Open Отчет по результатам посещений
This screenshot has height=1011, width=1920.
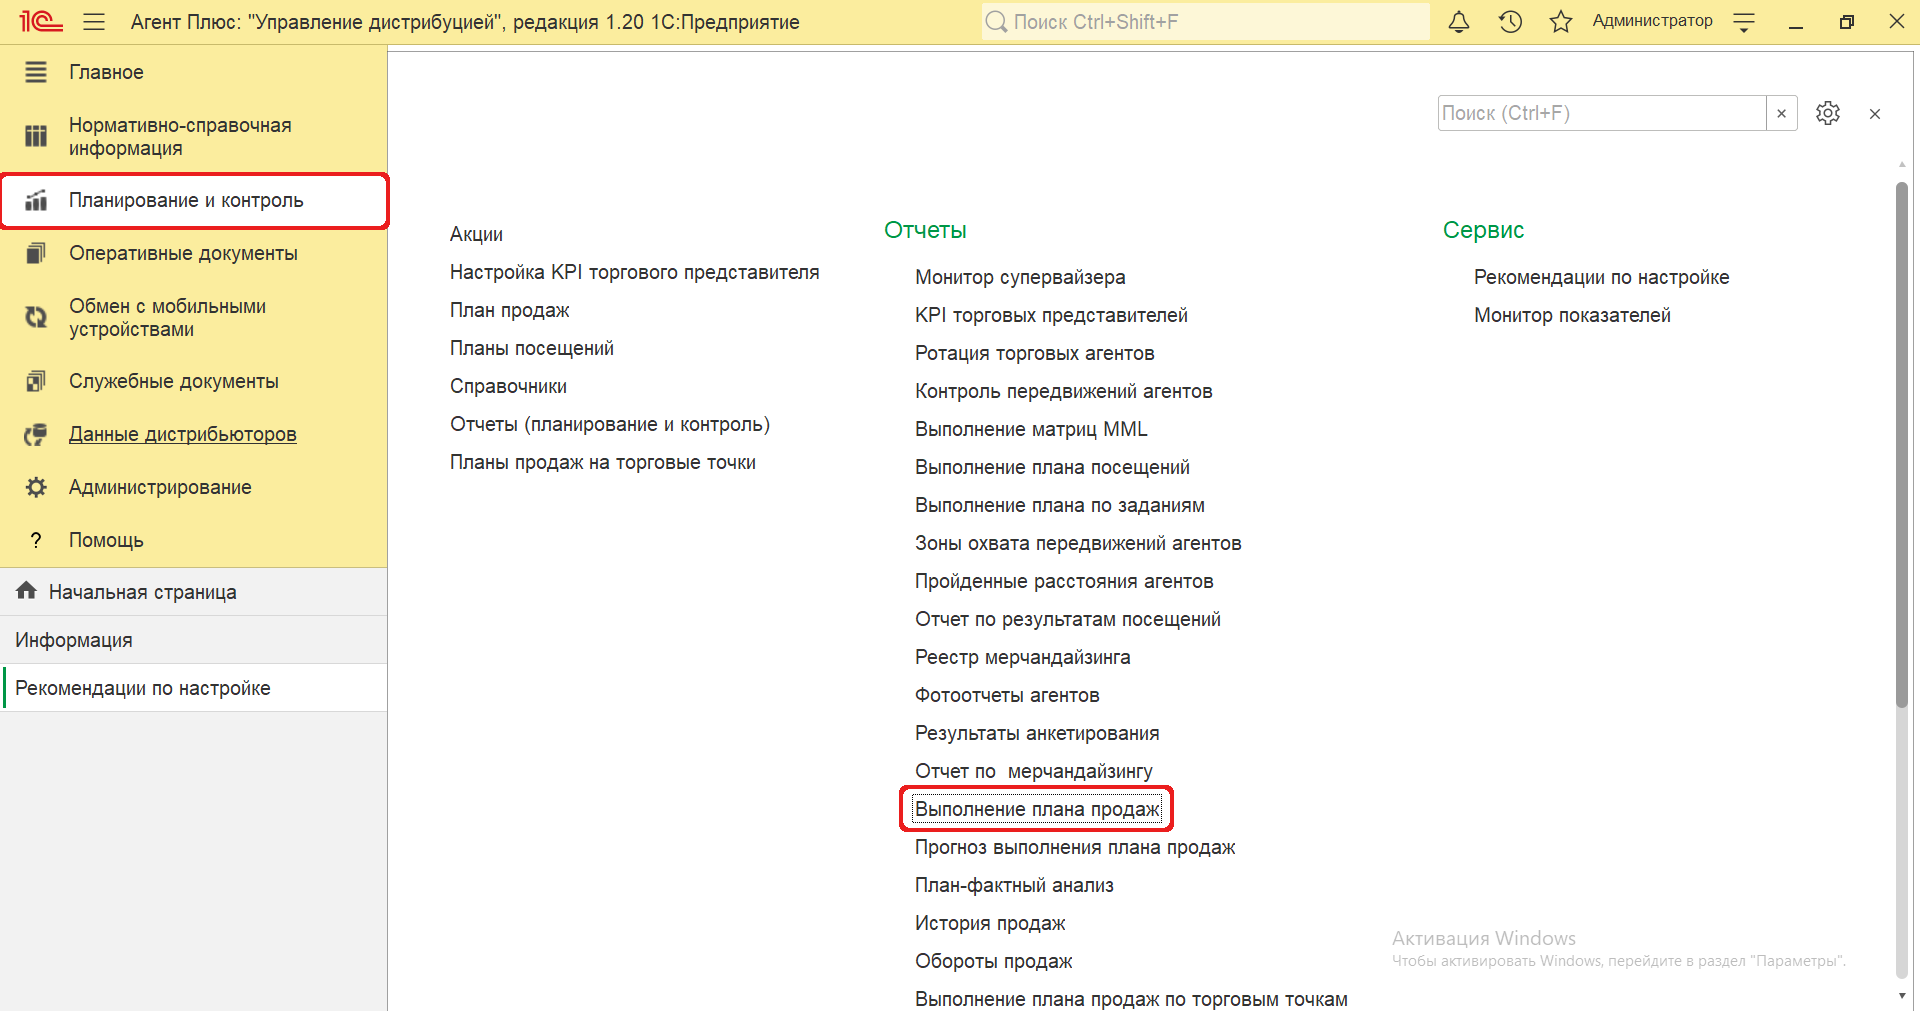click(x=1068, y=619)
